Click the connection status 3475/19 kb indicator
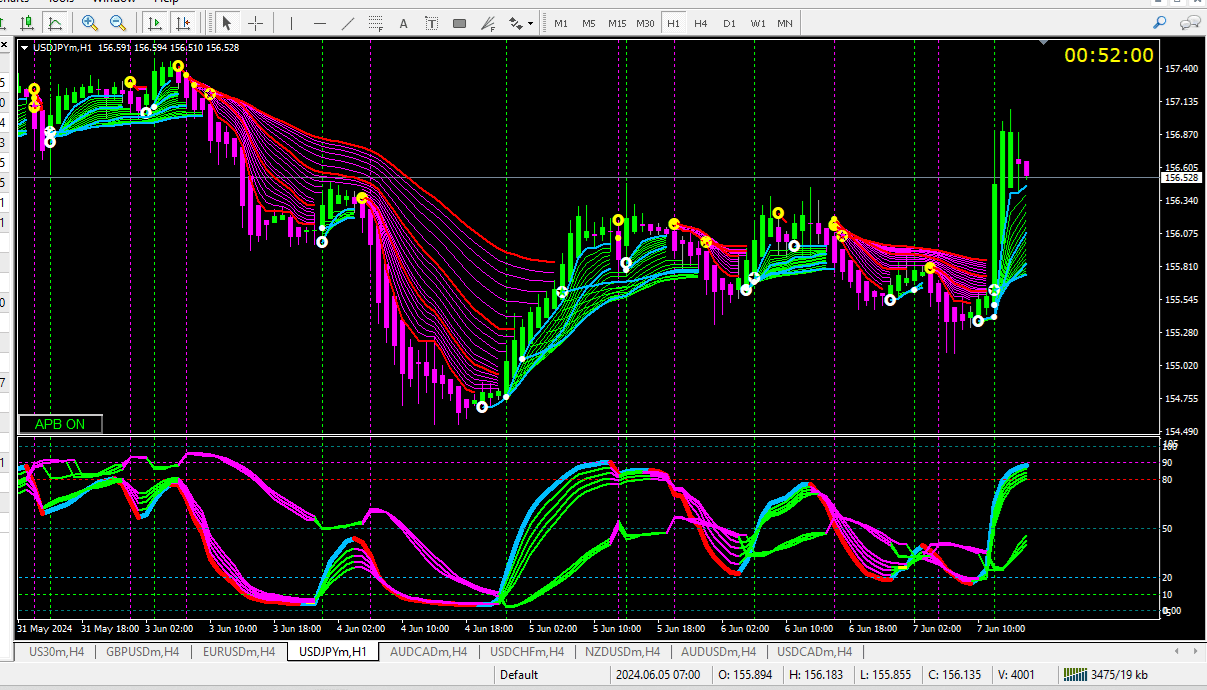1207x690 pixels. point(1108,675)
